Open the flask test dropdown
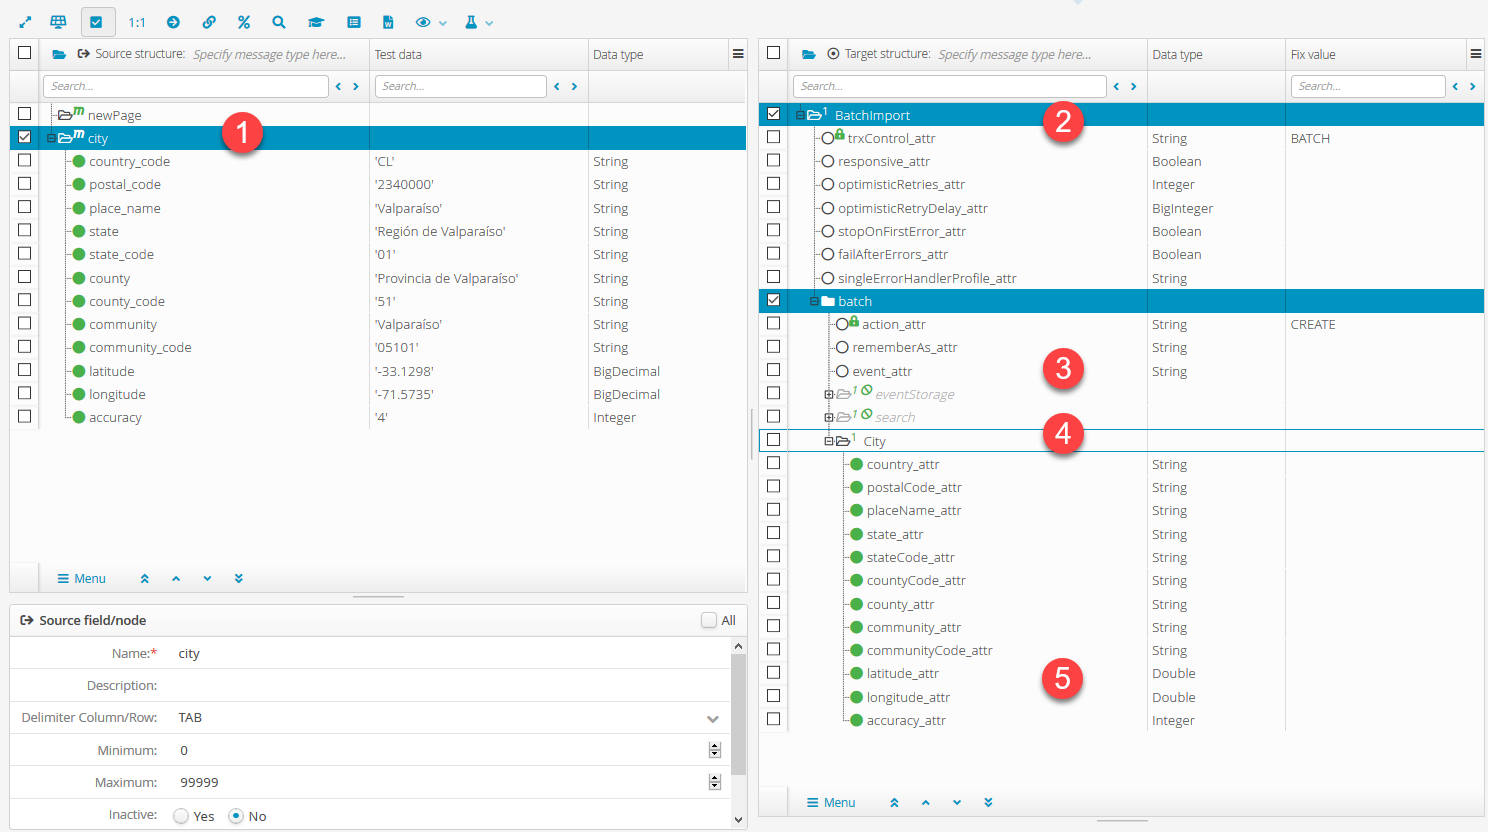 point(478,22)
